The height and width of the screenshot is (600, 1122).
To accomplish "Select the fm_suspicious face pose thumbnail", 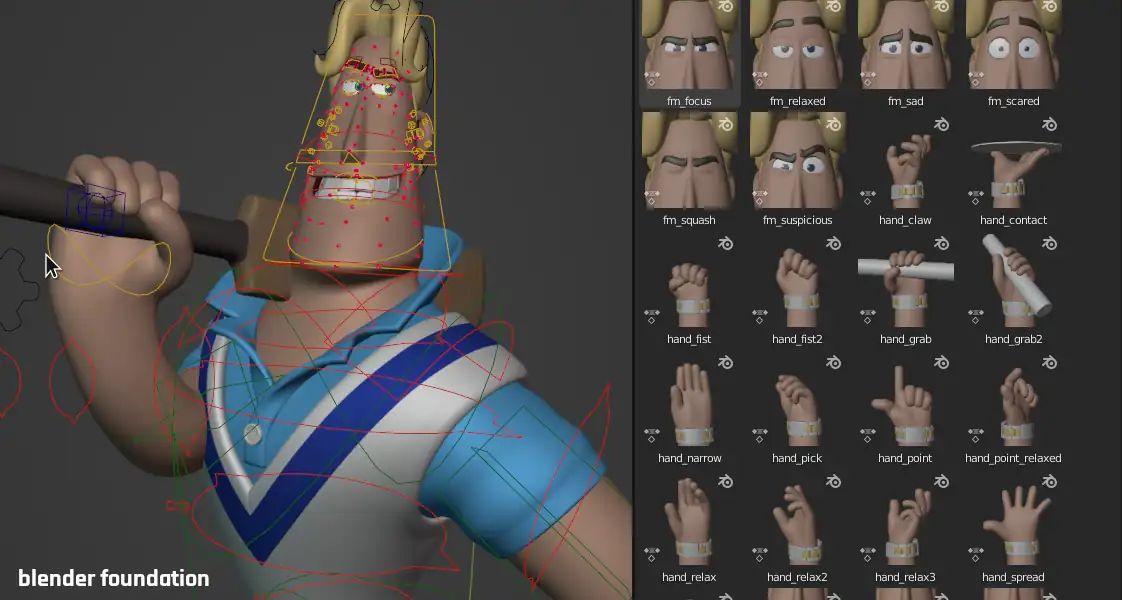I will tap(797, 161).
